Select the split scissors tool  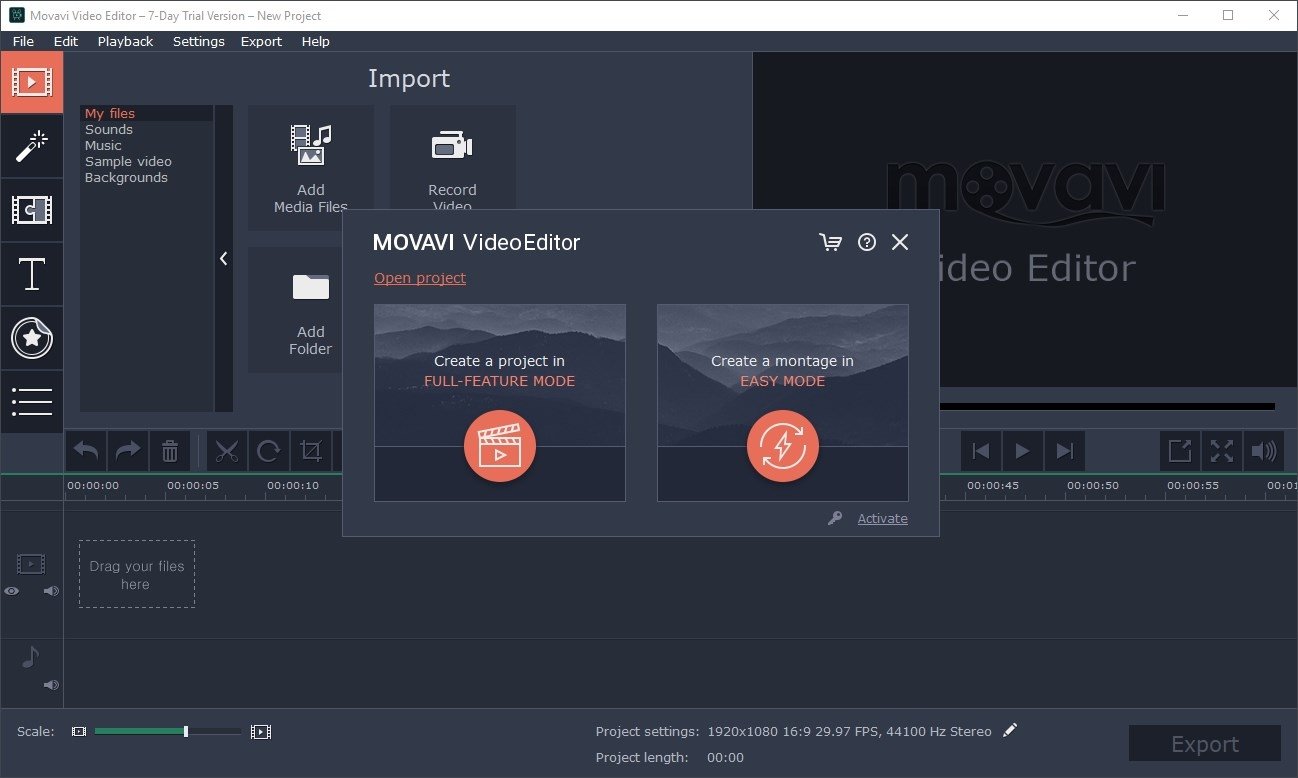coord(226,450)
